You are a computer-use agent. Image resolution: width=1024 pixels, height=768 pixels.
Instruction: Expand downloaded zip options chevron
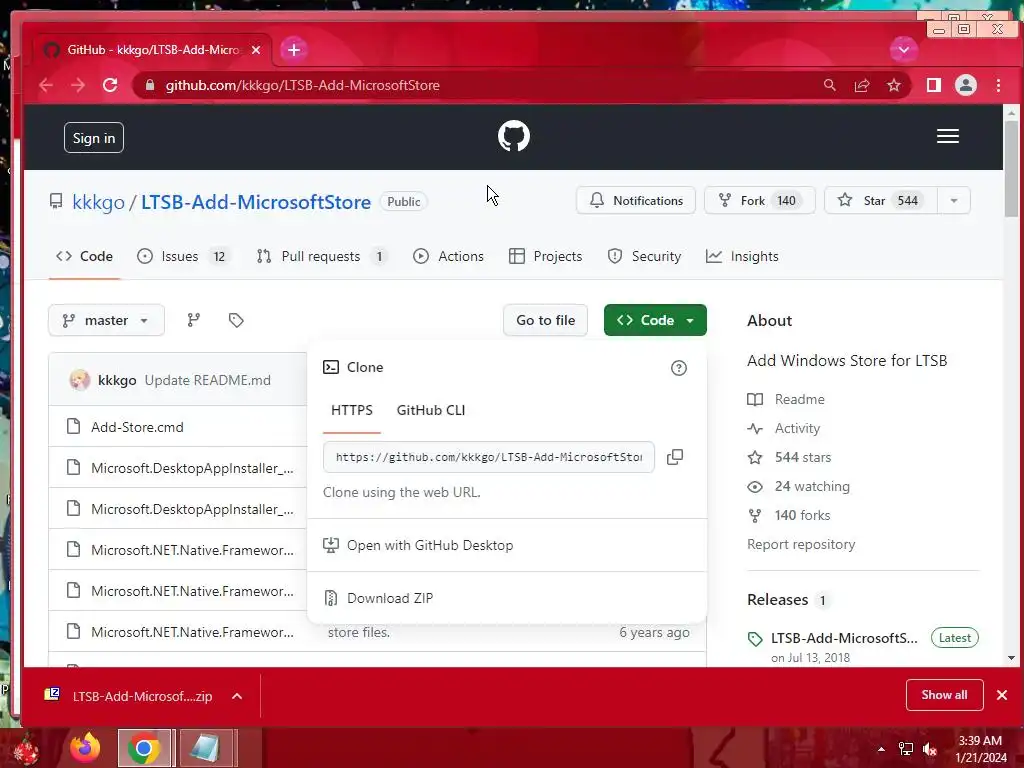[237, 696]
